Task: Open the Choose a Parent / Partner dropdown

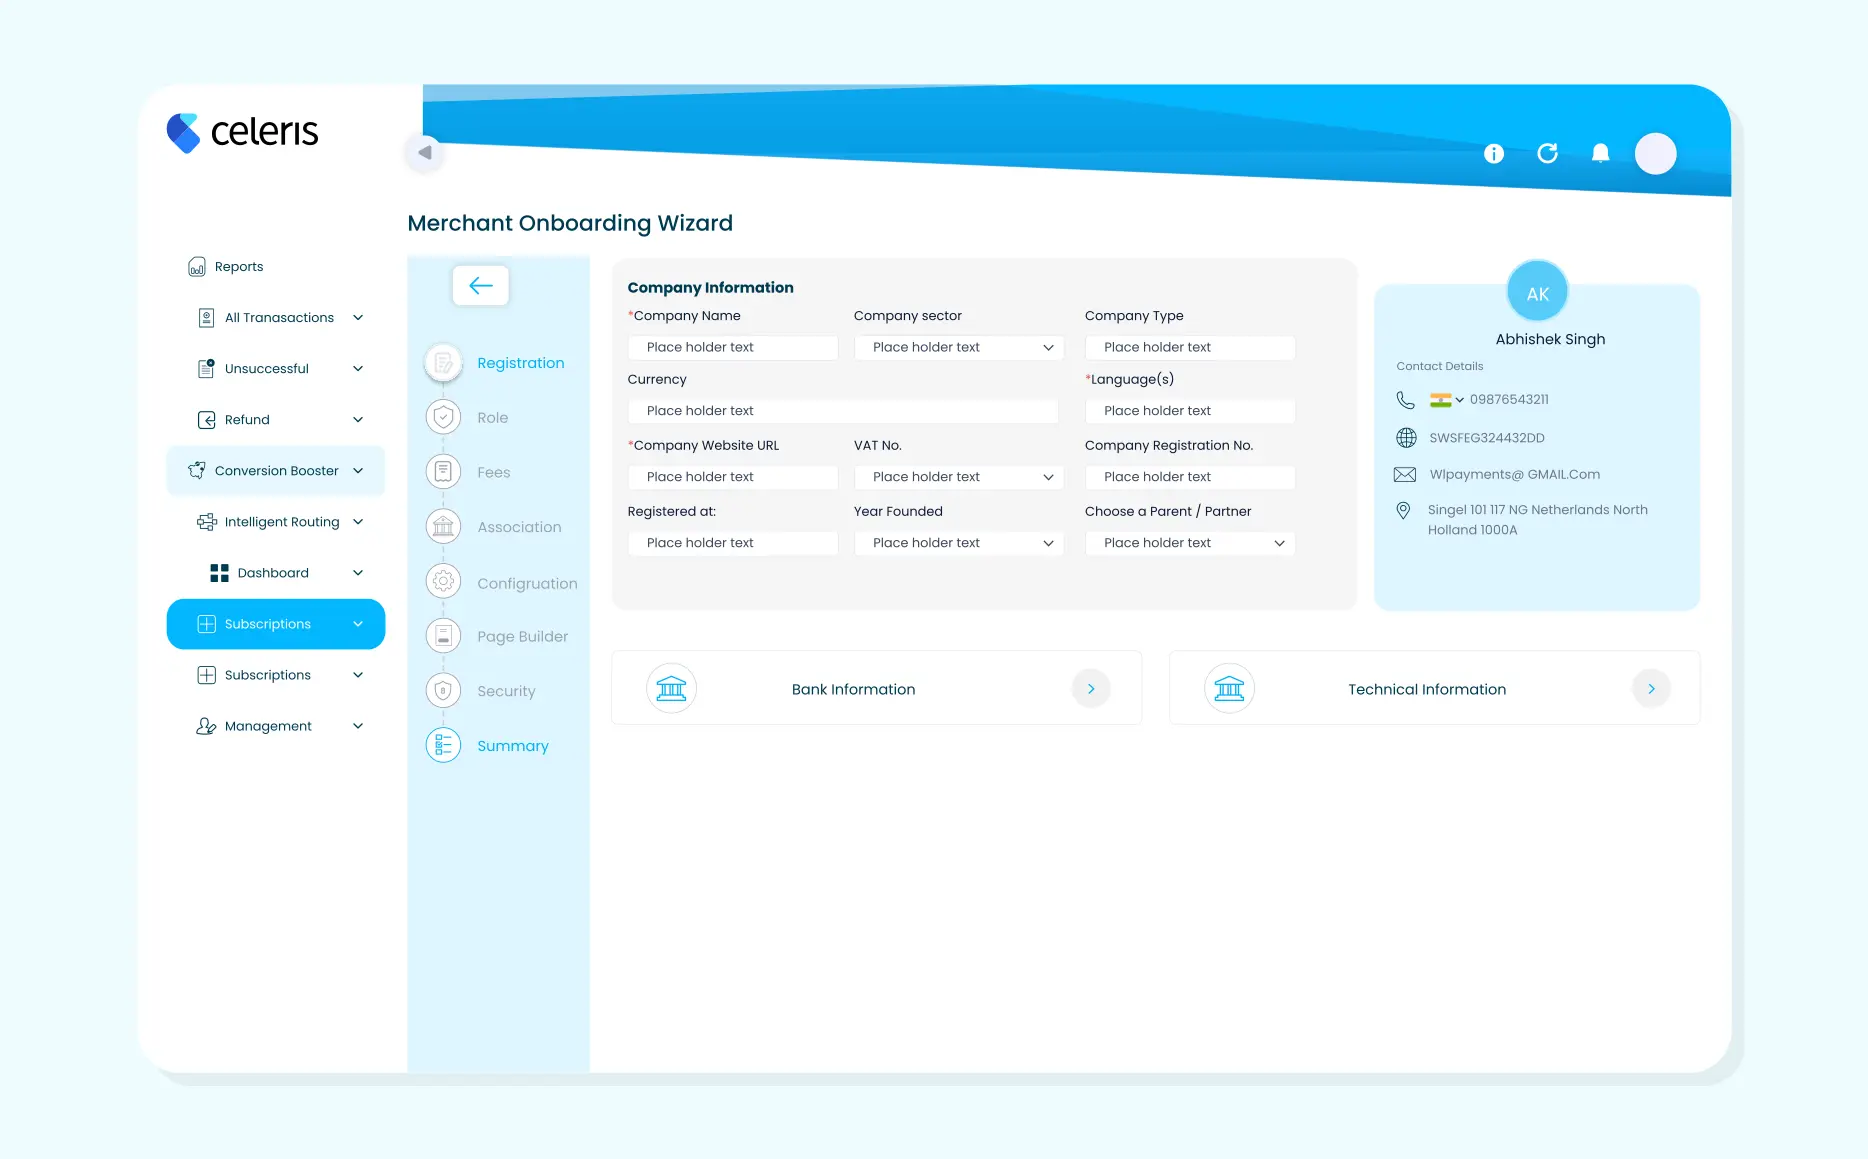Action: click(x=1189, y=543)
